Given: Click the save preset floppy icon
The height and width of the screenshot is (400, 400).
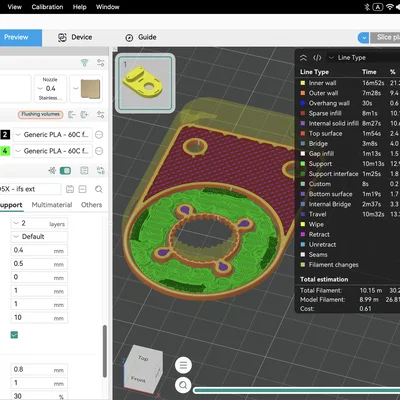Looking at the screenshot, I should (70, 189).
